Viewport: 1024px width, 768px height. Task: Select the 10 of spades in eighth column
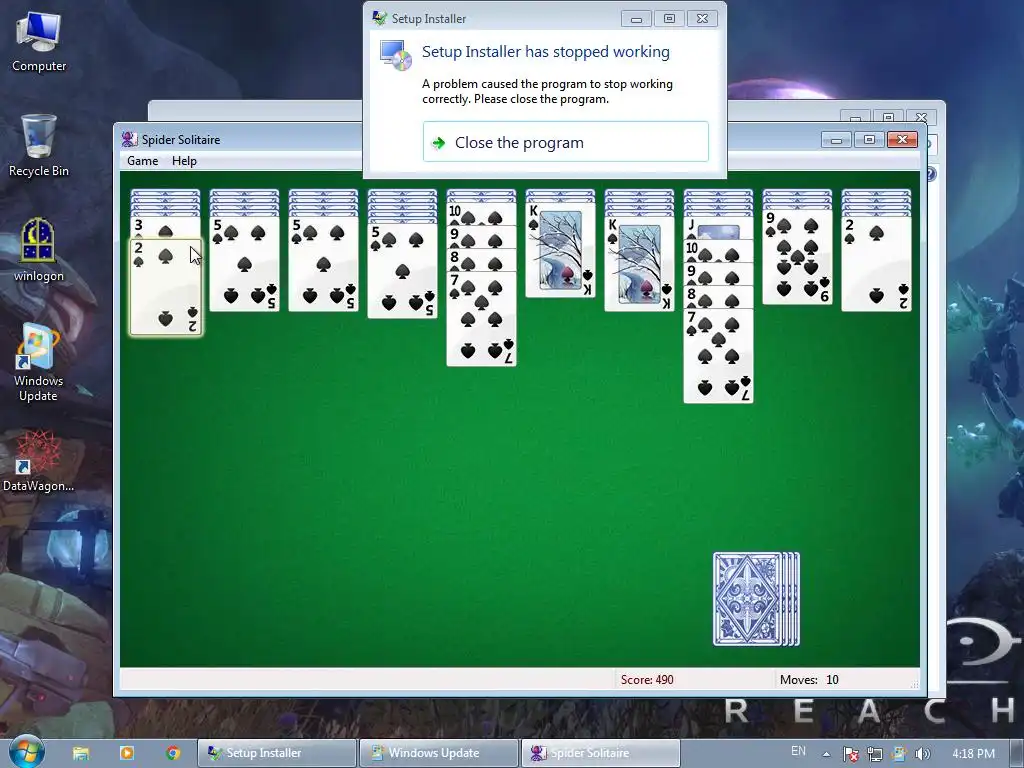coord(718,251)
